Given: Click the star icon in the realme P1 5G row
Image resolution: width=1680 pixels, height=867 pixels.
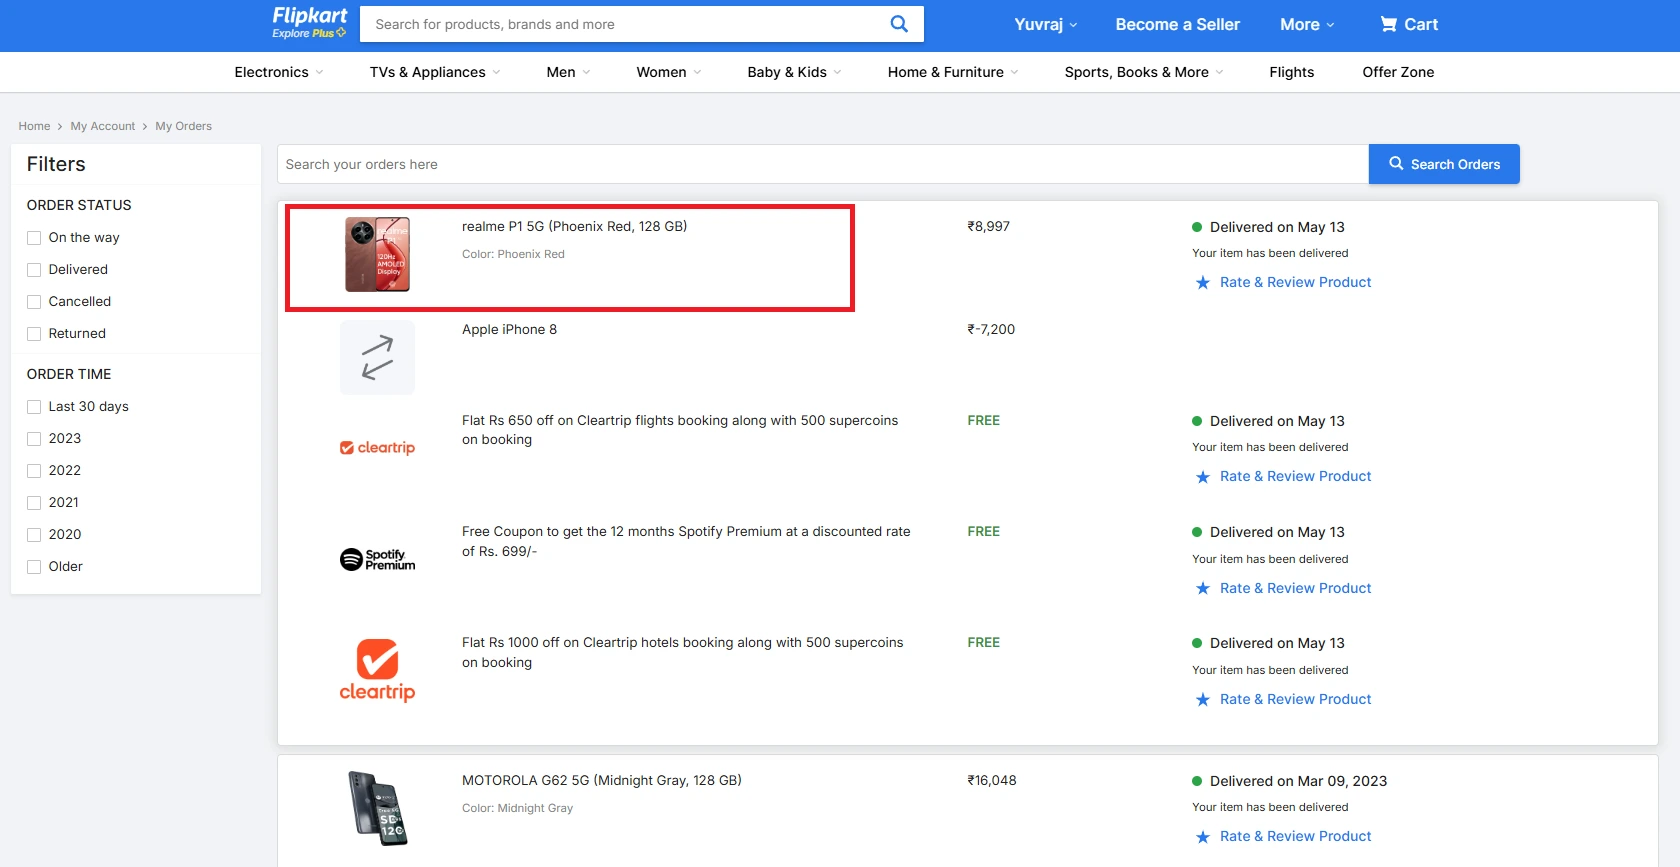Looking at the screenshot, I should pos(1202,283).
